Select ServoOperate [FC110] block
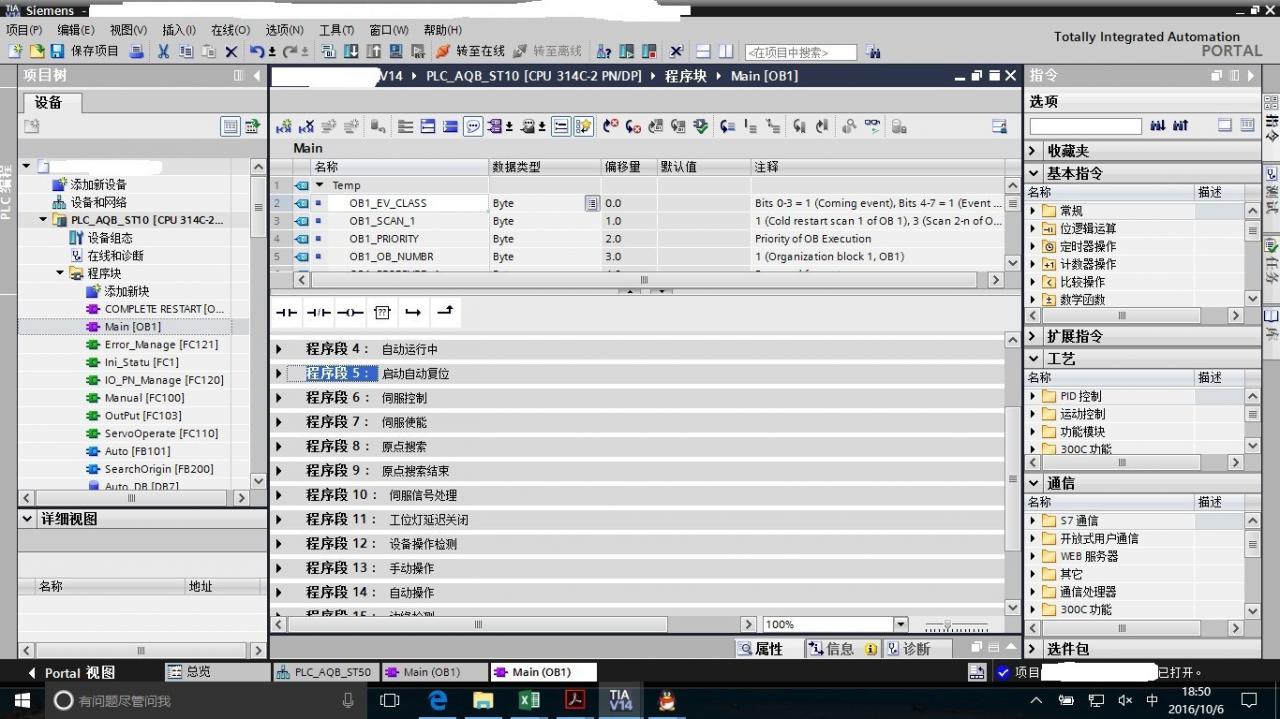The width and height of the screenshot is (1280, 719). coord(161,434)
